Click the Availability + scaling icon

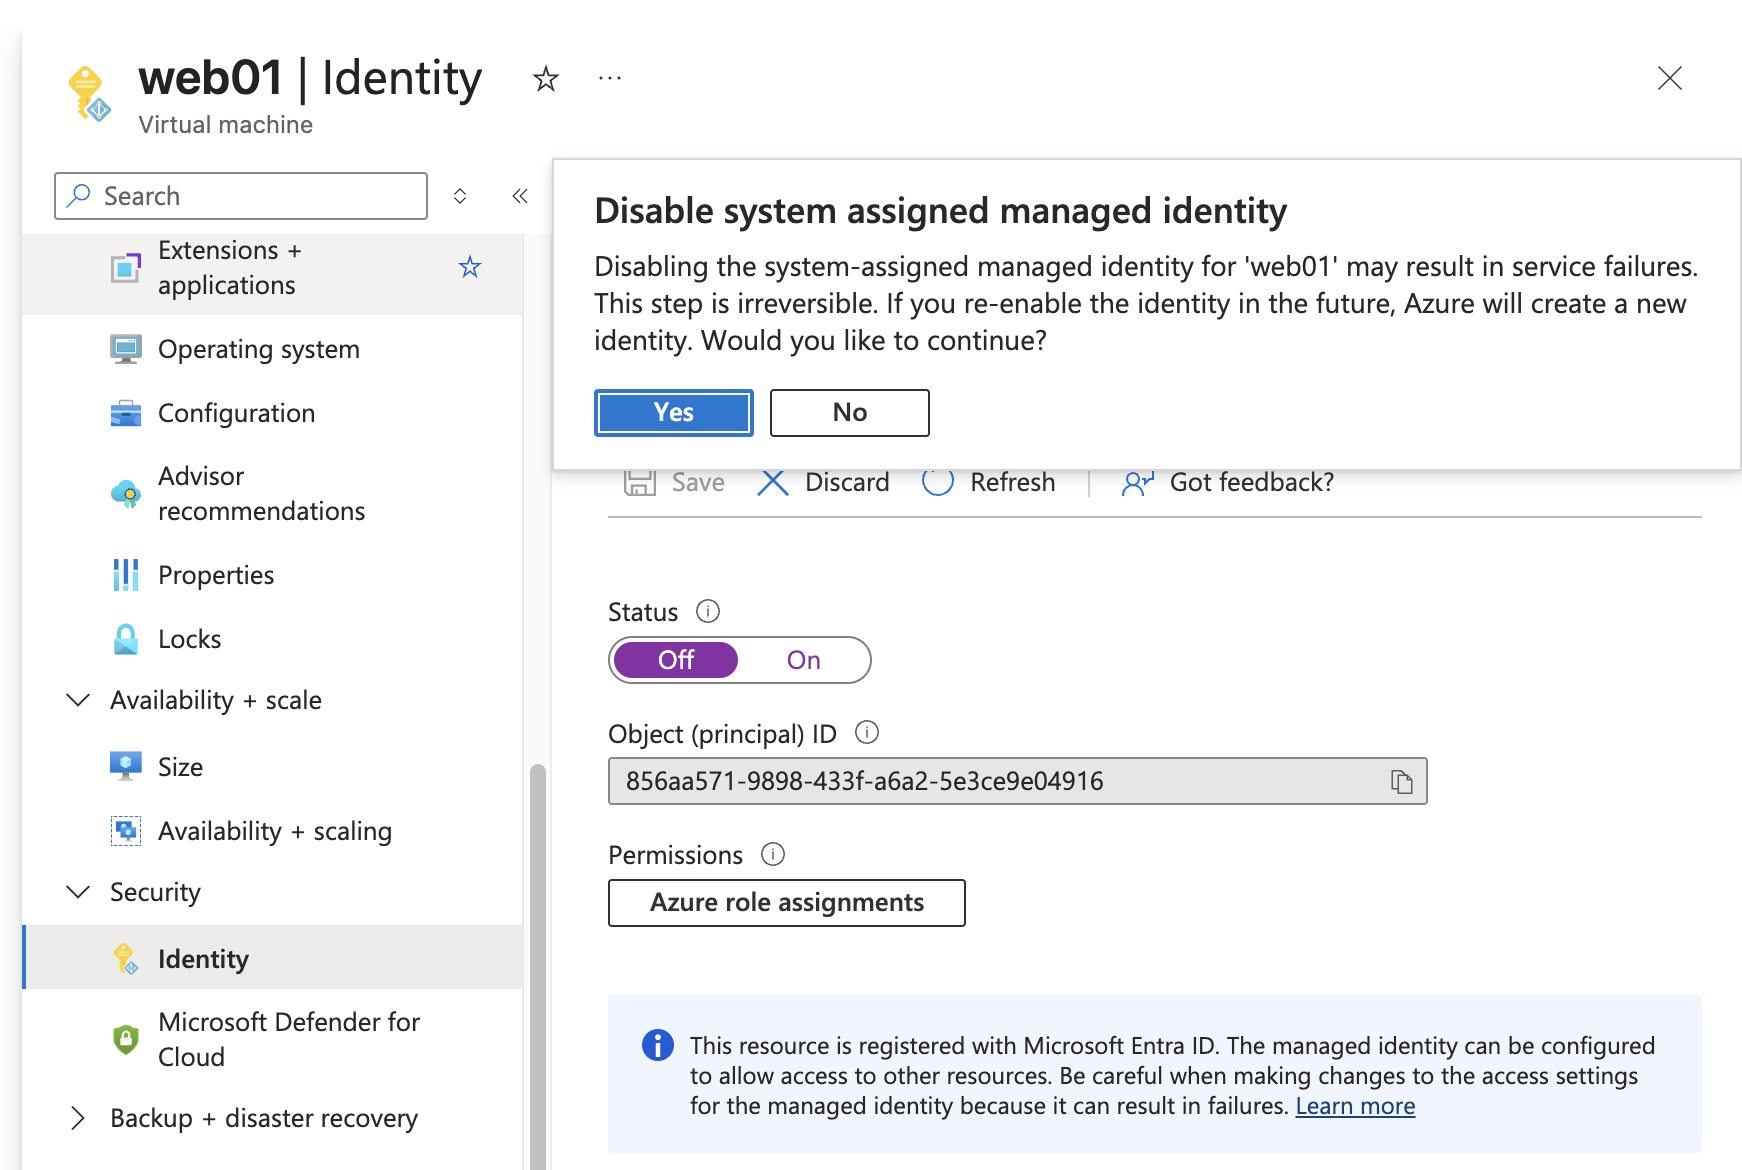tap(126, 831)
